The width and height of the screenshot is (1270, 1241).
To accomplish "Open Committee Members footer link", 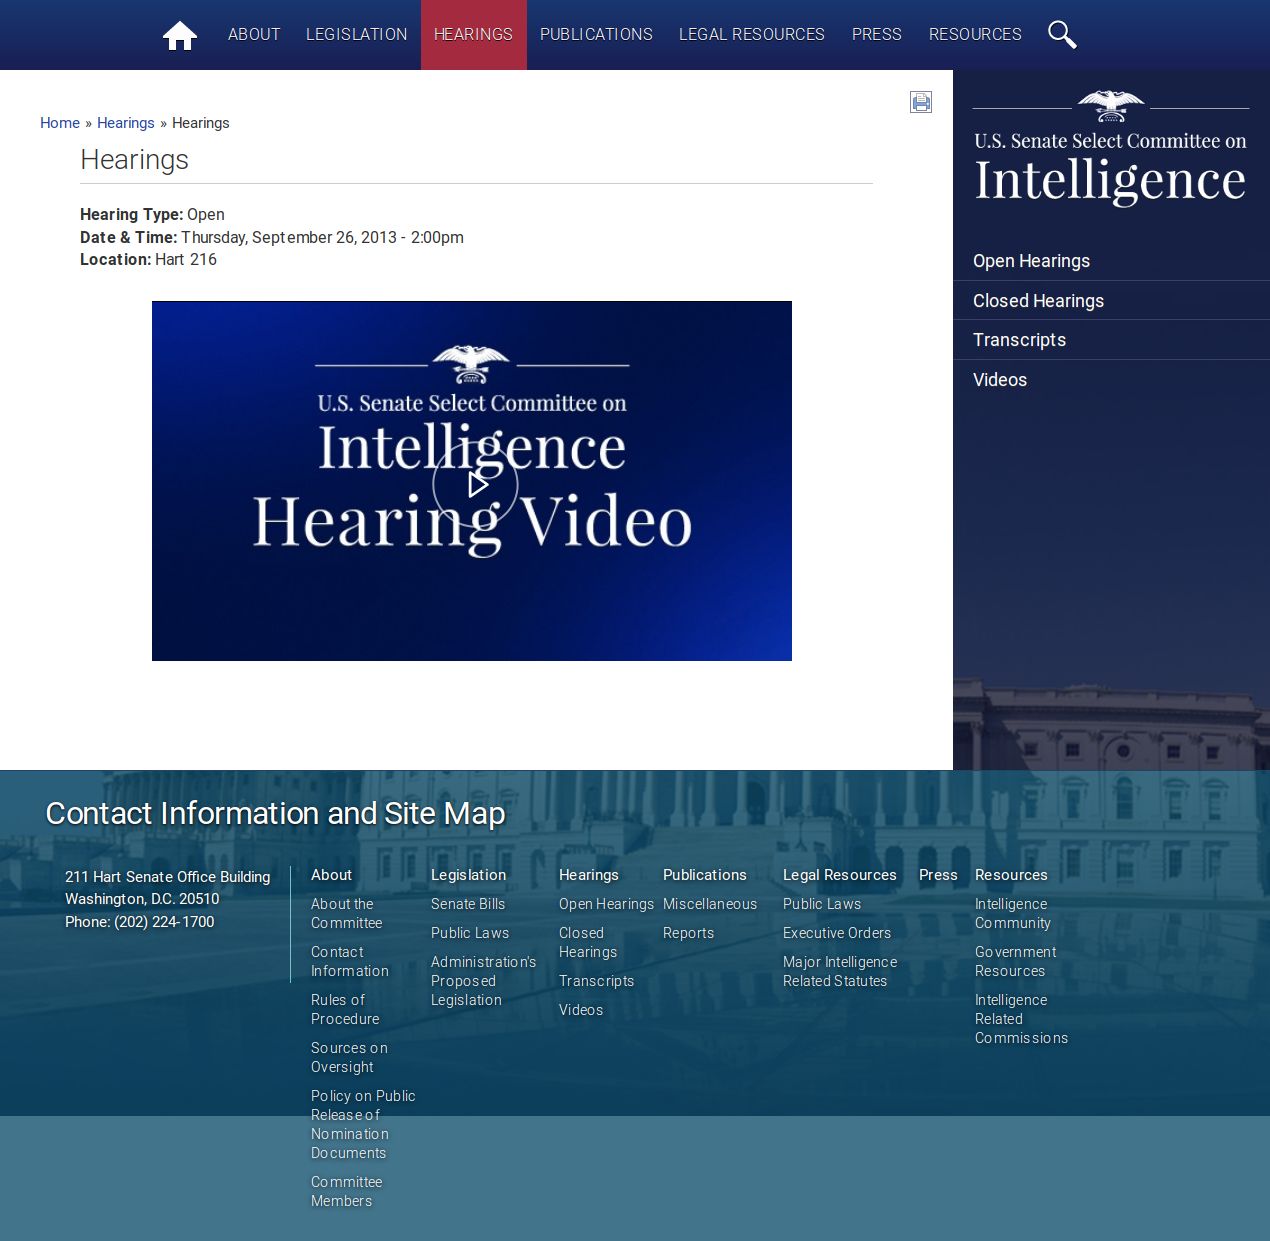I will 346,1191.
